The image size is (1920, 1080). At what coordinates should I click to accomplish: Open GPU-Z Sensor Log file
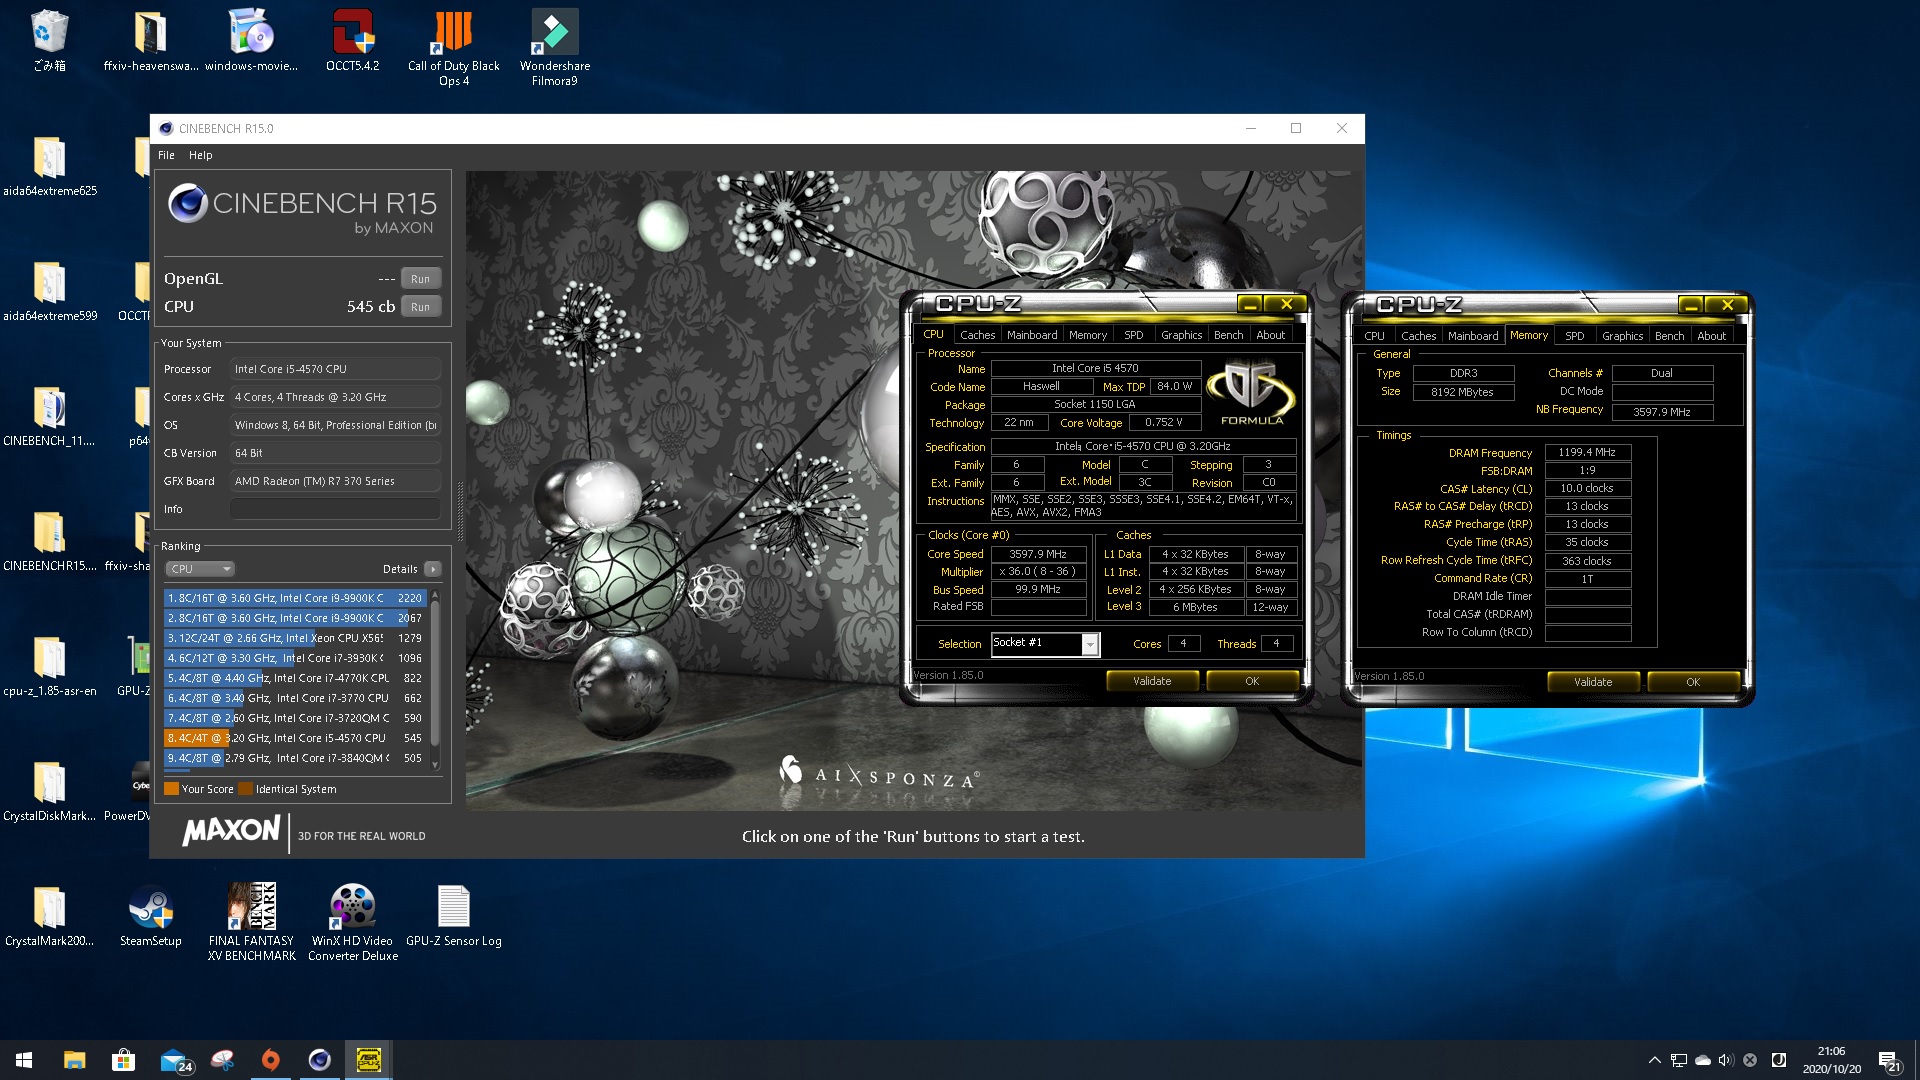coord(454,916)
